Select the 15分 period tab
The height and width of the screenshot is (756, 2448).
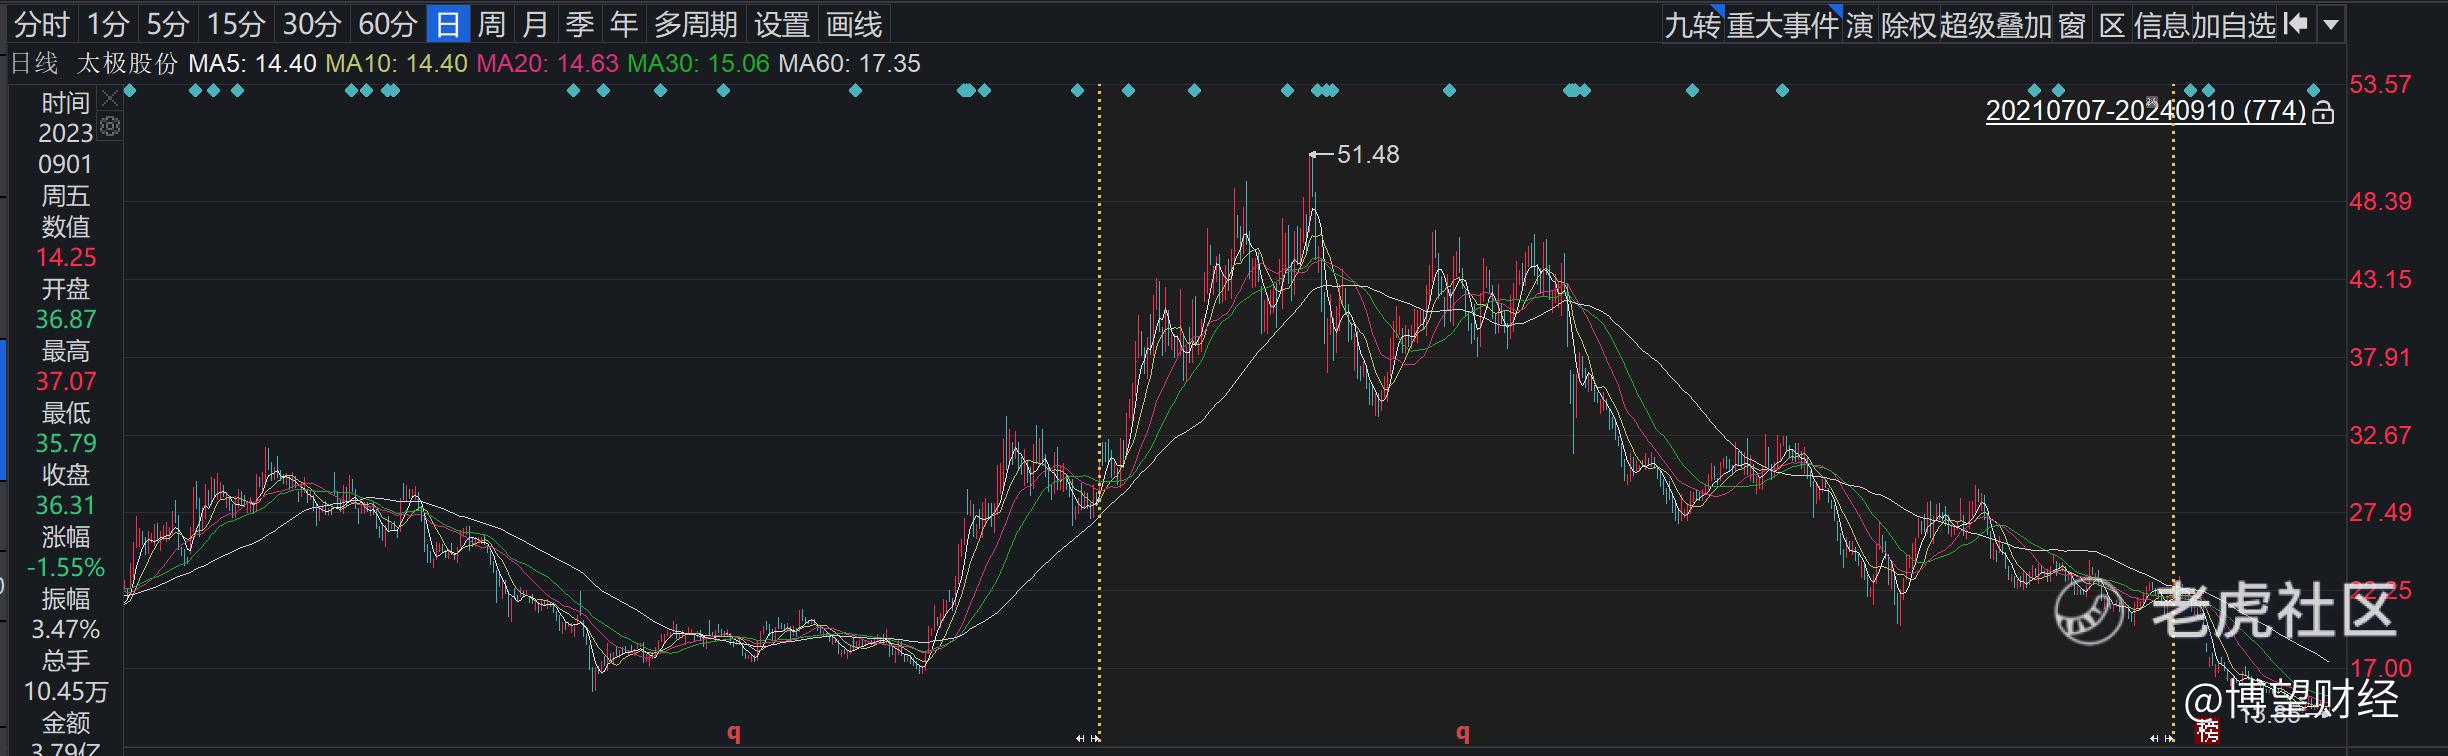pyautogui.click(x=236, y=24)
